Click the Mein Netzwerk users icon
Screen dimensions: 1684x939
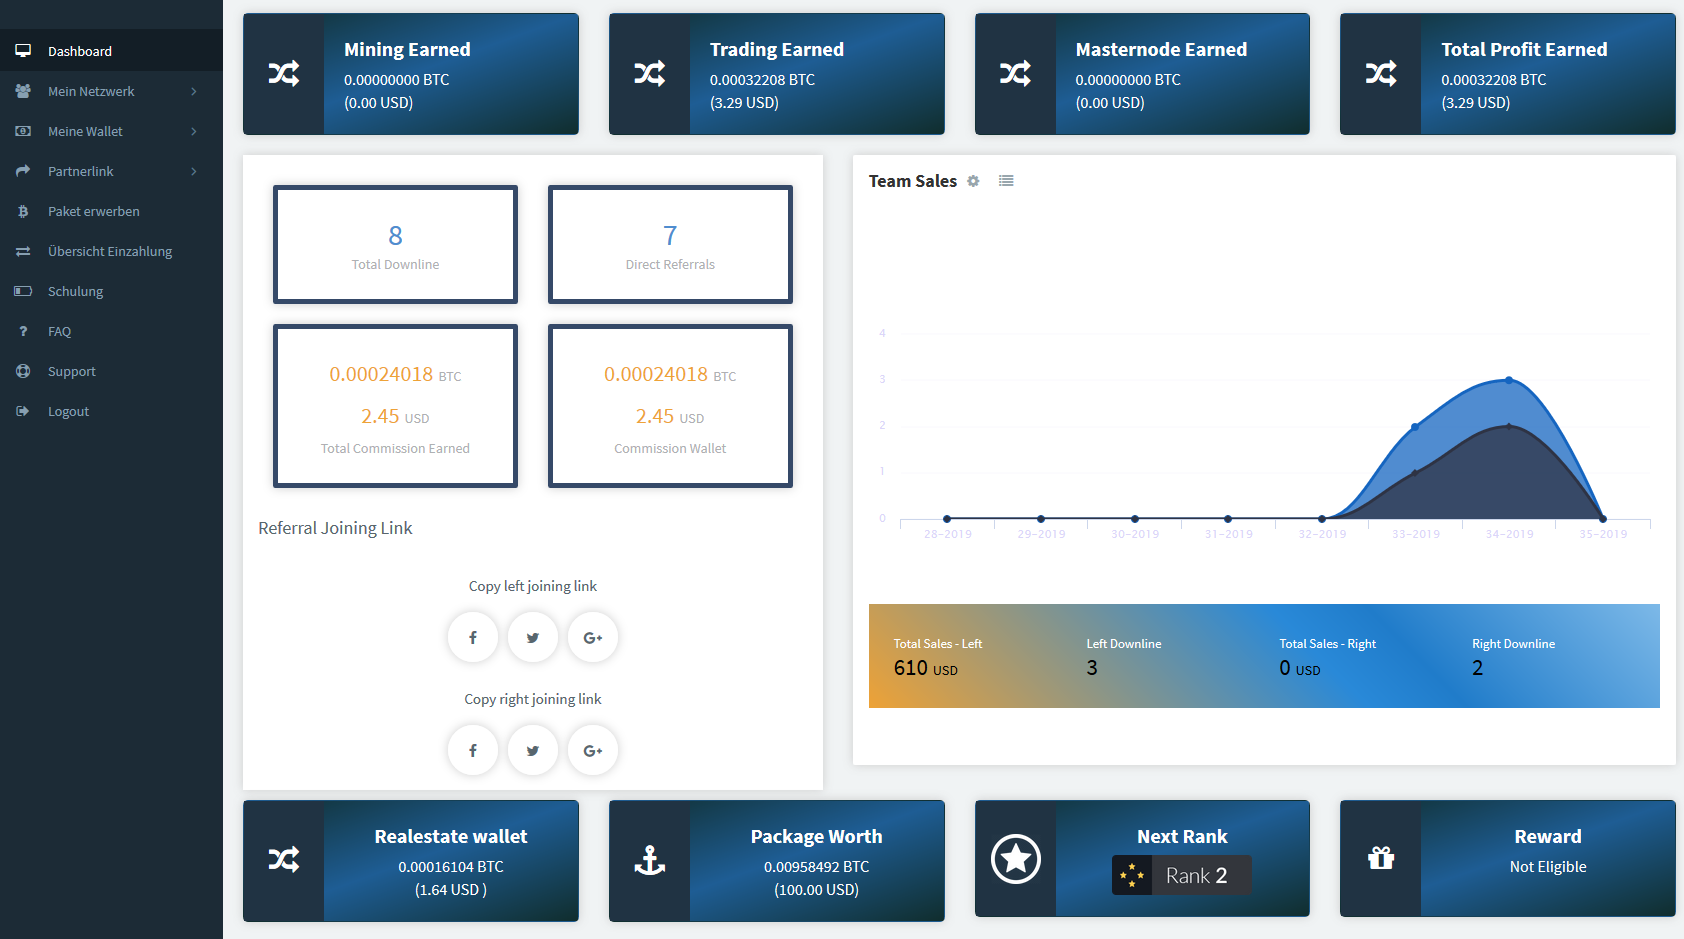pos(23,91)
